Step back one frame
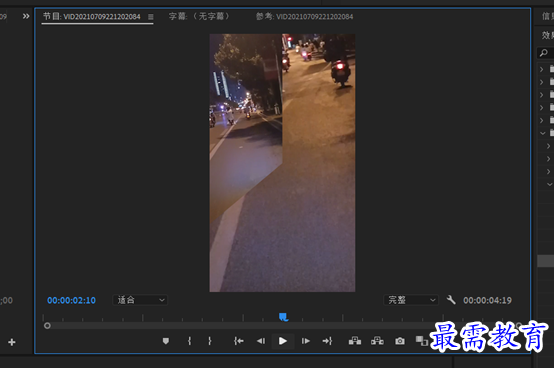554x368 pixels. click(x=261, y=341)
